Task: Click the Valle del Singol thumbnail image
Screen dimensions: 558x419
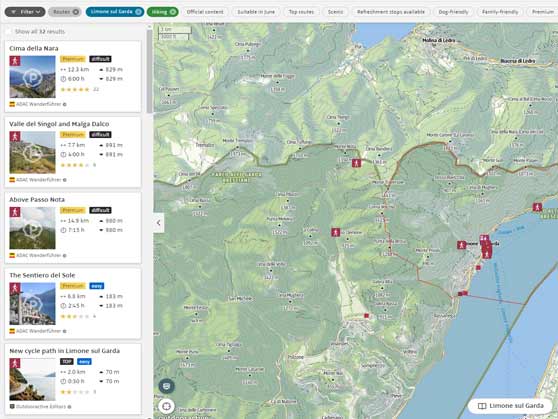Action: tap(32, 152)
